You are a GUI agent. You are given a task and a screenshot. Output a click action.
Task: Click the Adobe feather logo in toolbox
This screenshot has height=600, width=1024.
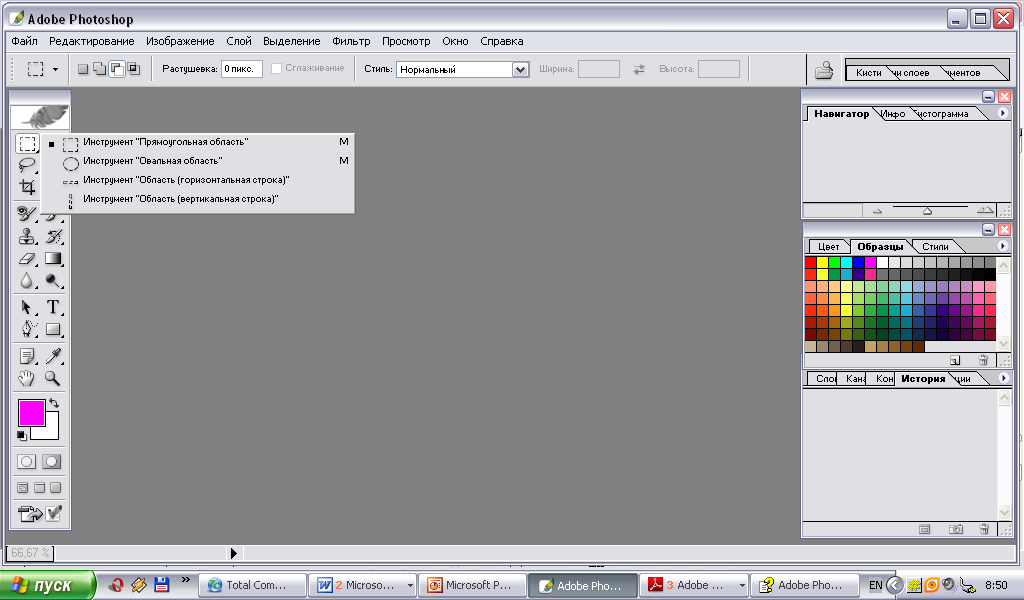coord(40,118)
